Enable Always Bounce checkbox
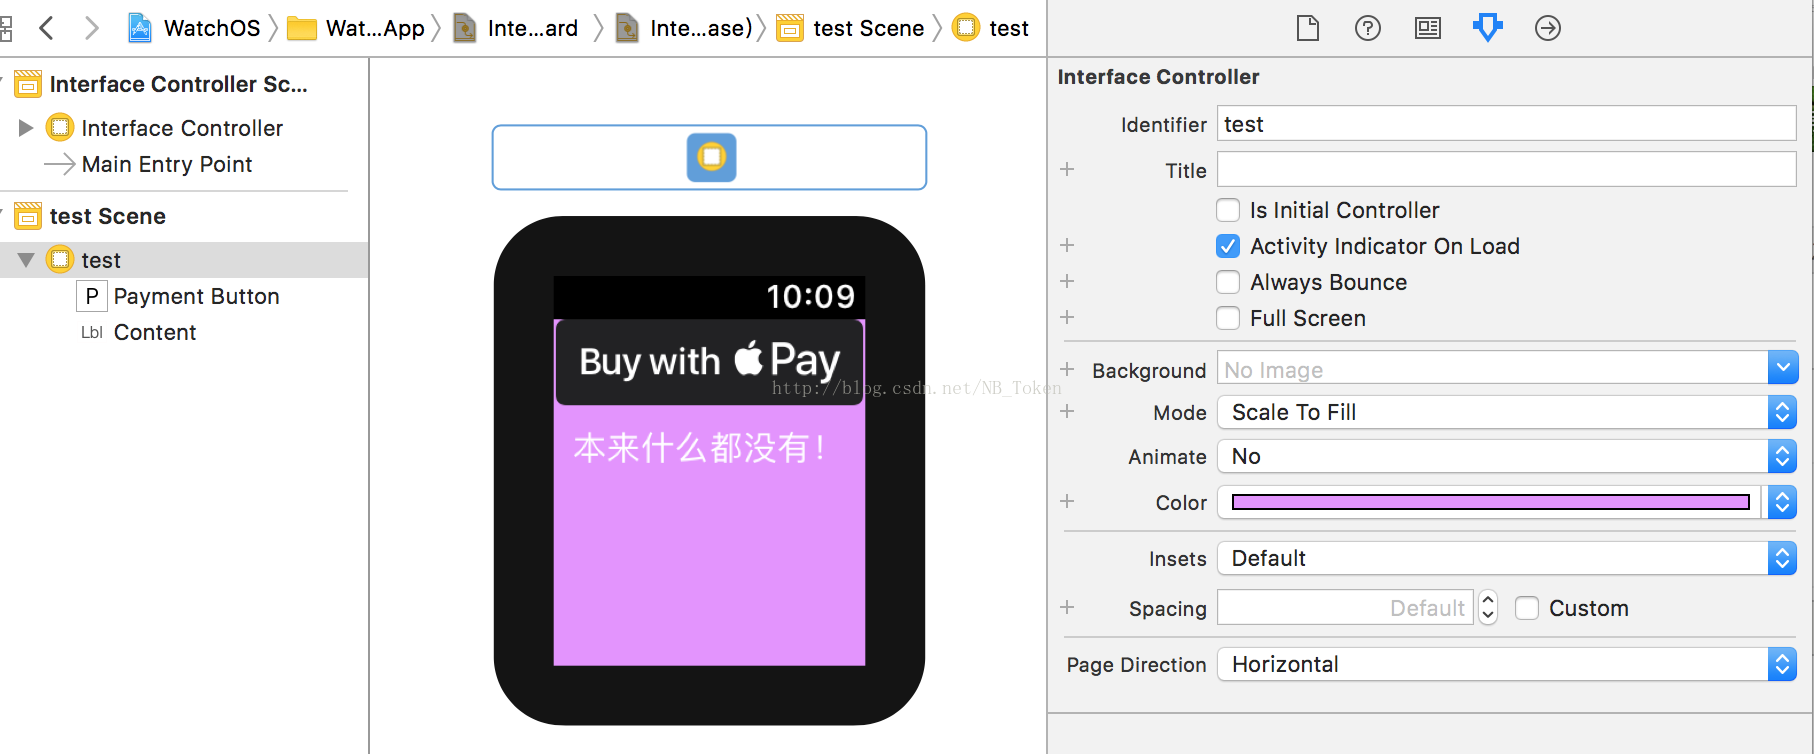Viewport: 1814px width, 754px height. (x=1228, y=282)
